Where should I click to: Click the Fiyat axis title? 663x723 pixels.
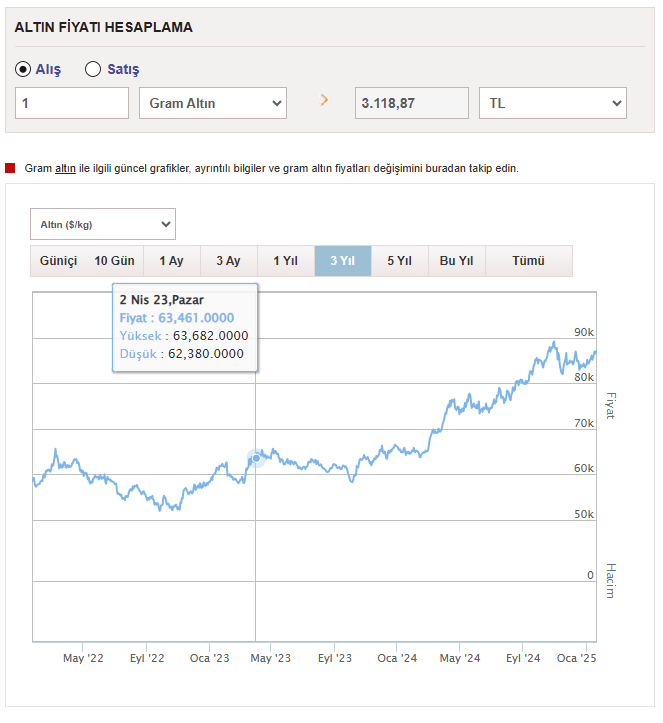(x=610, y=406)
